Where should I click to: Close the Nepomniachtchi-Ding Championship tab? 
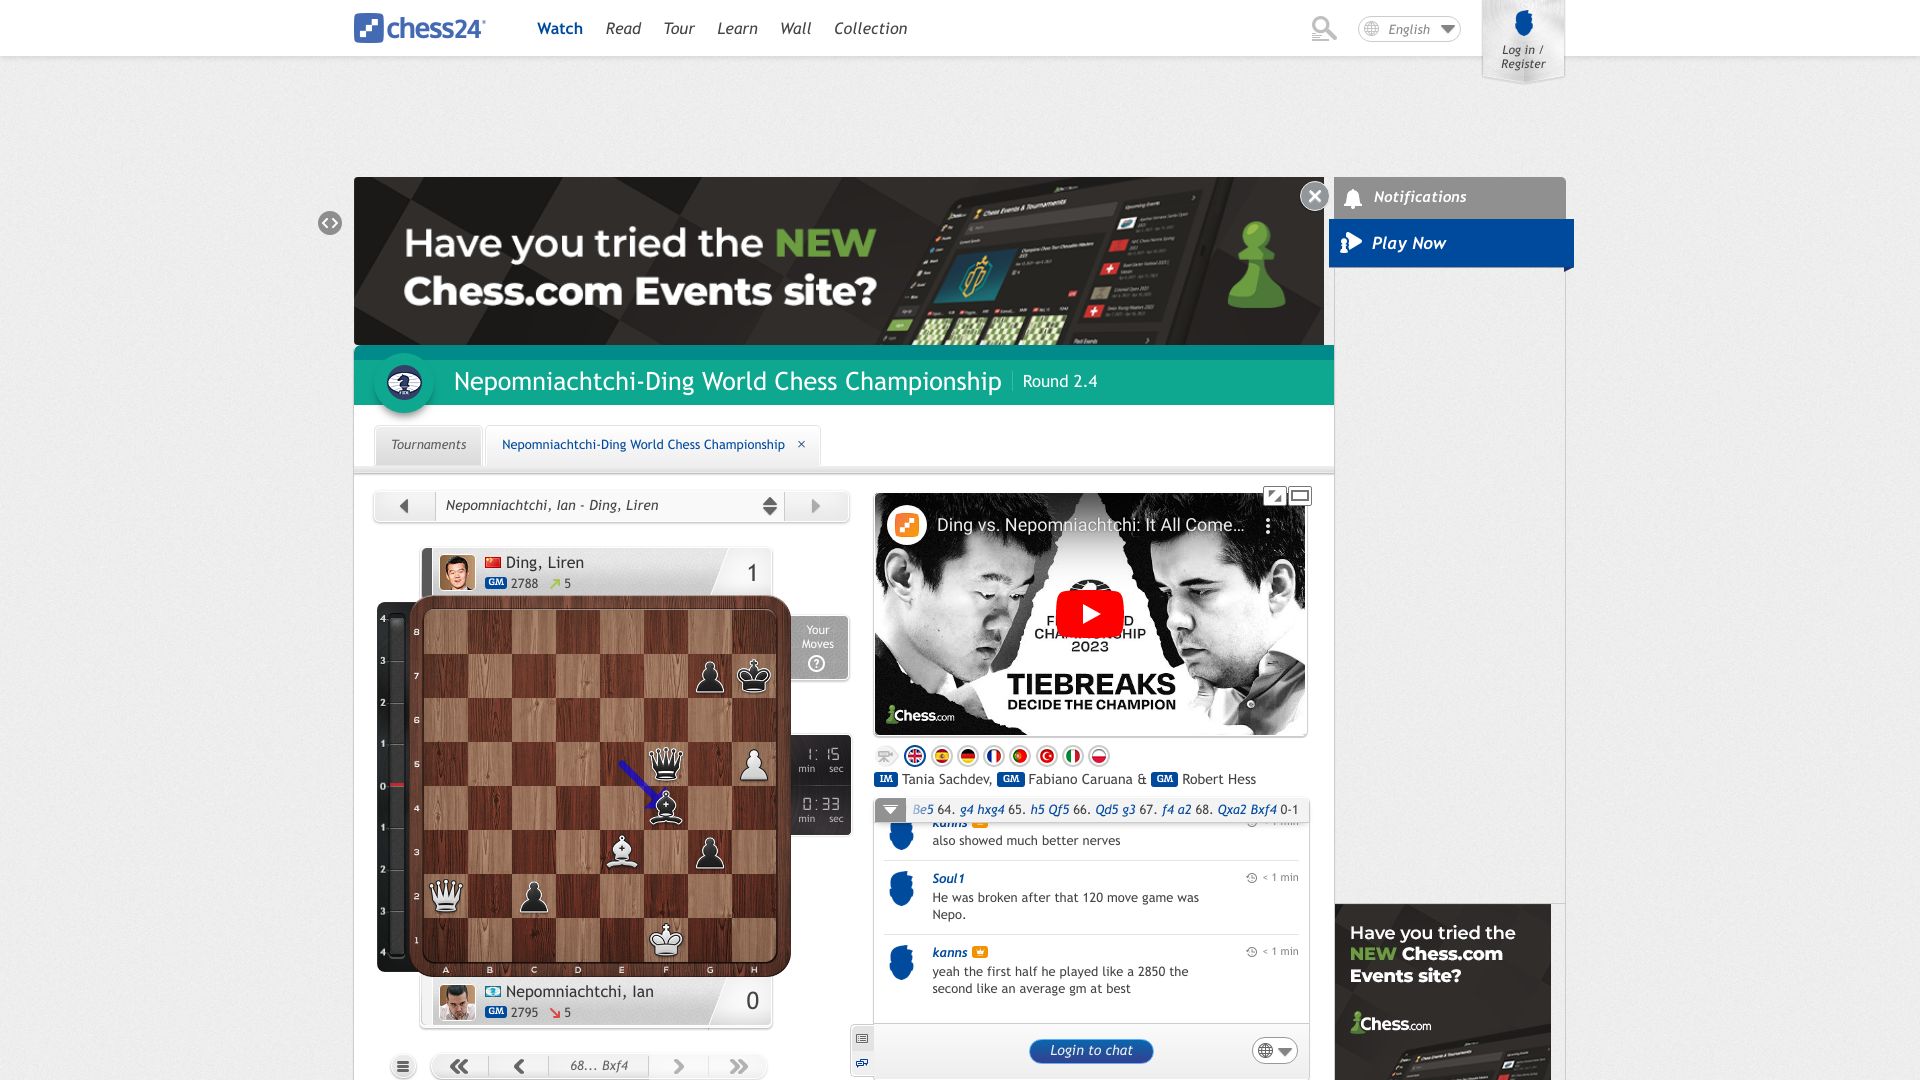point(801,444)
